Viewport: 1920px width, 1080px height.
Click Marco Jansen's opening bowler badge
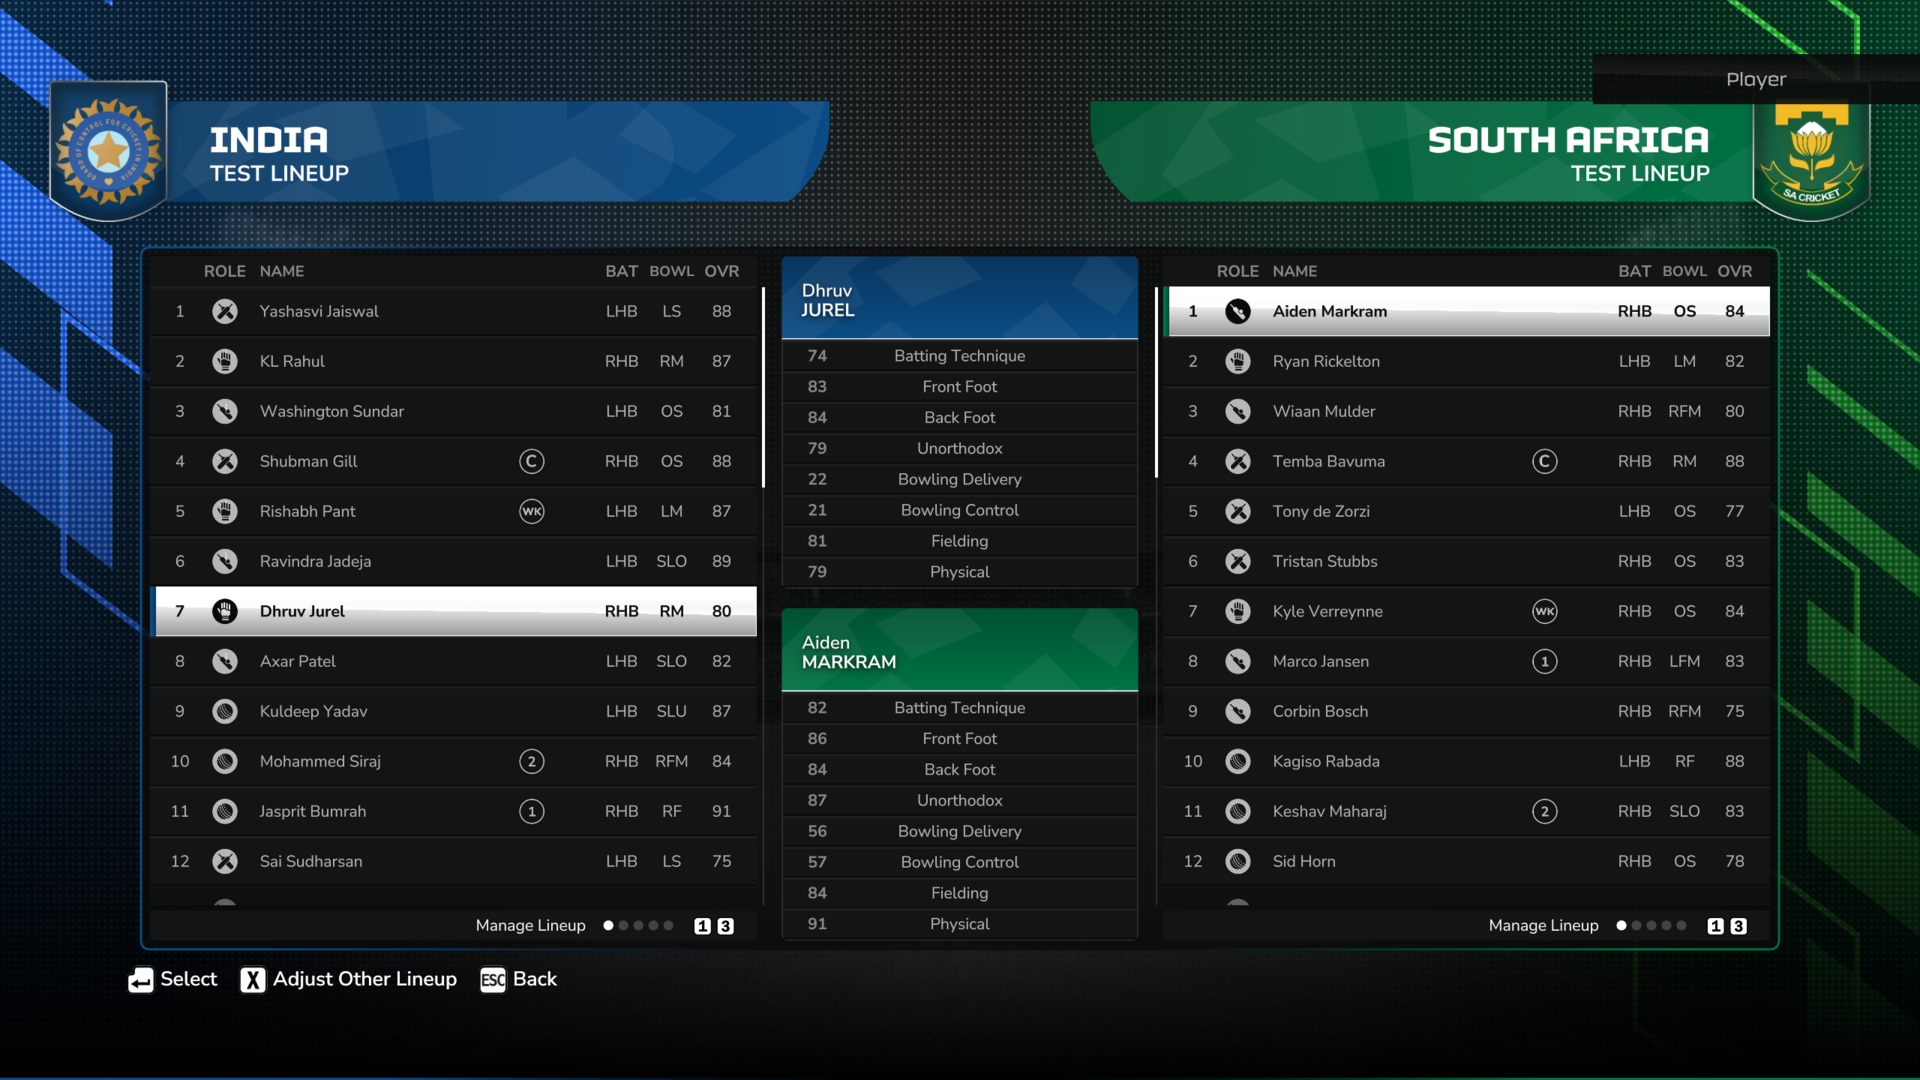pos(1544,661)
